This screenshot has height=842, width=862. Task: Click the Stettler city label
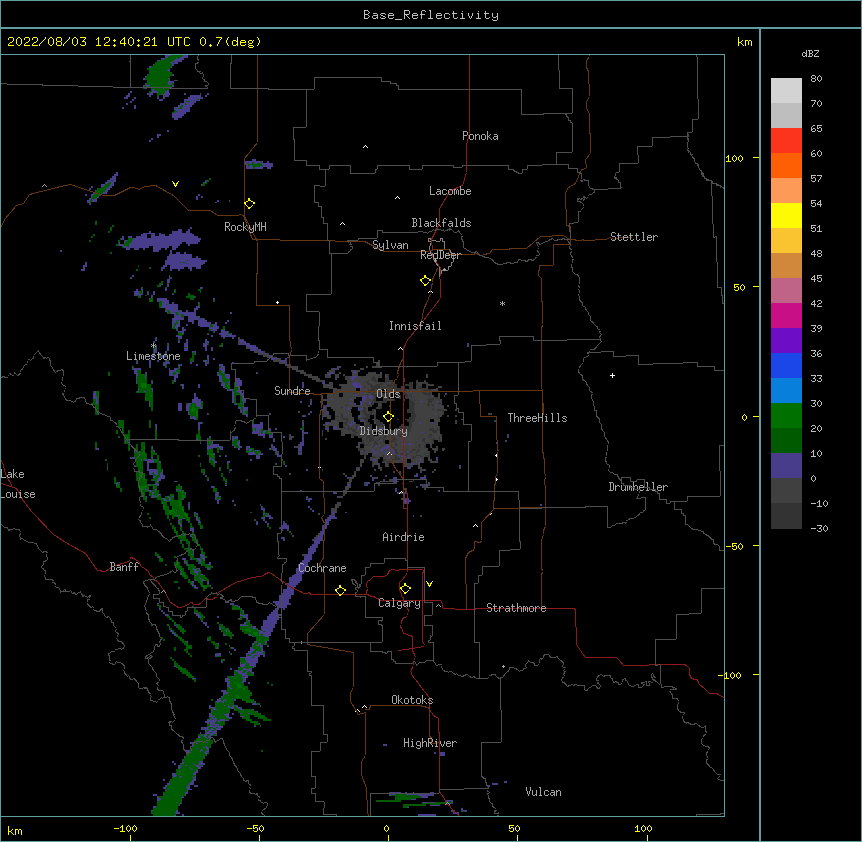pos(634,237)
